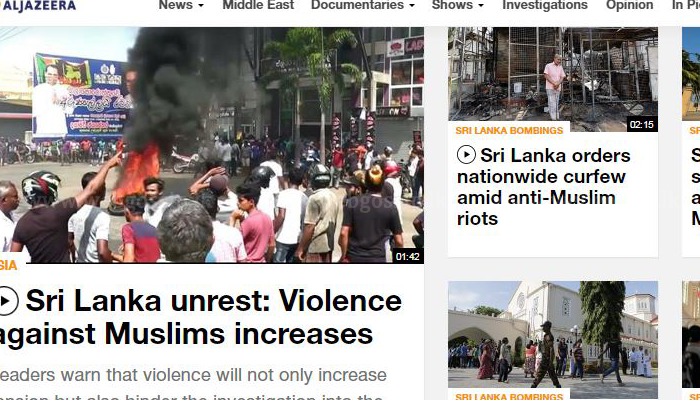Open the Shows dropdown menu

pos(458,5)
